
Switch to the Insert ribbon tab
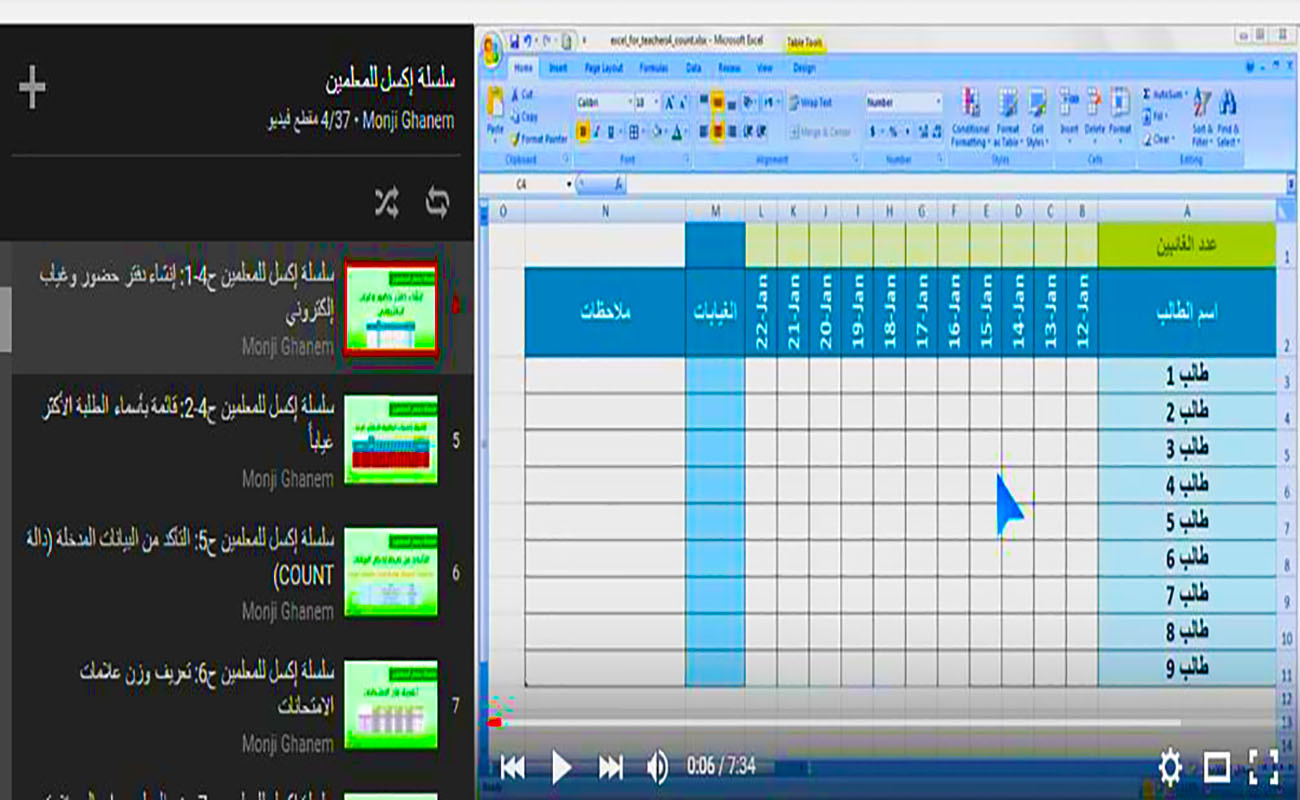click(558, 68)
